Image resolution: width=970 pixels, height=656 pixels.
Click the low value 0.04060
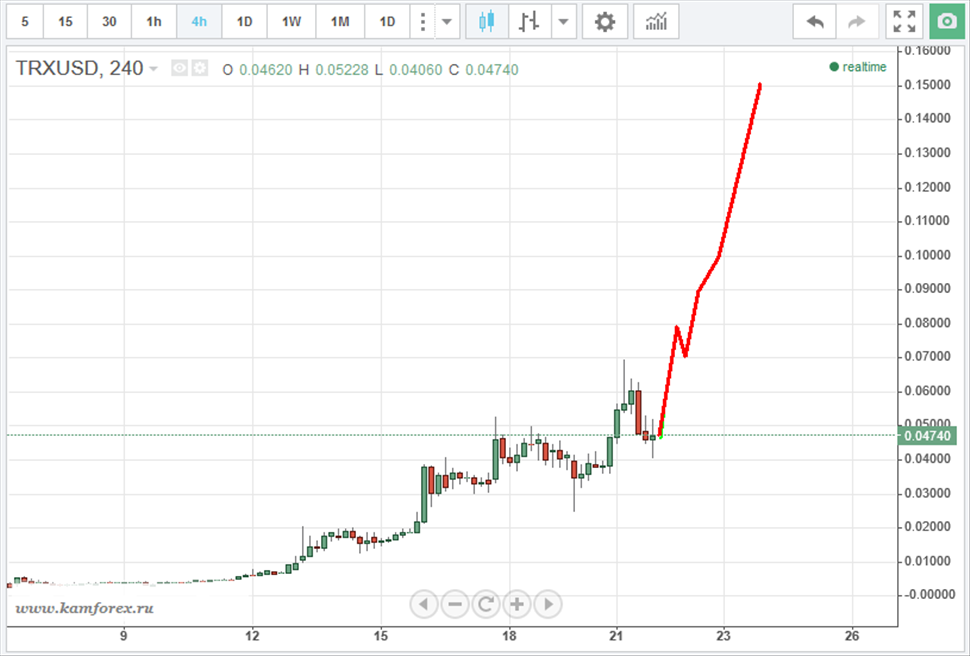pos(416,70)
